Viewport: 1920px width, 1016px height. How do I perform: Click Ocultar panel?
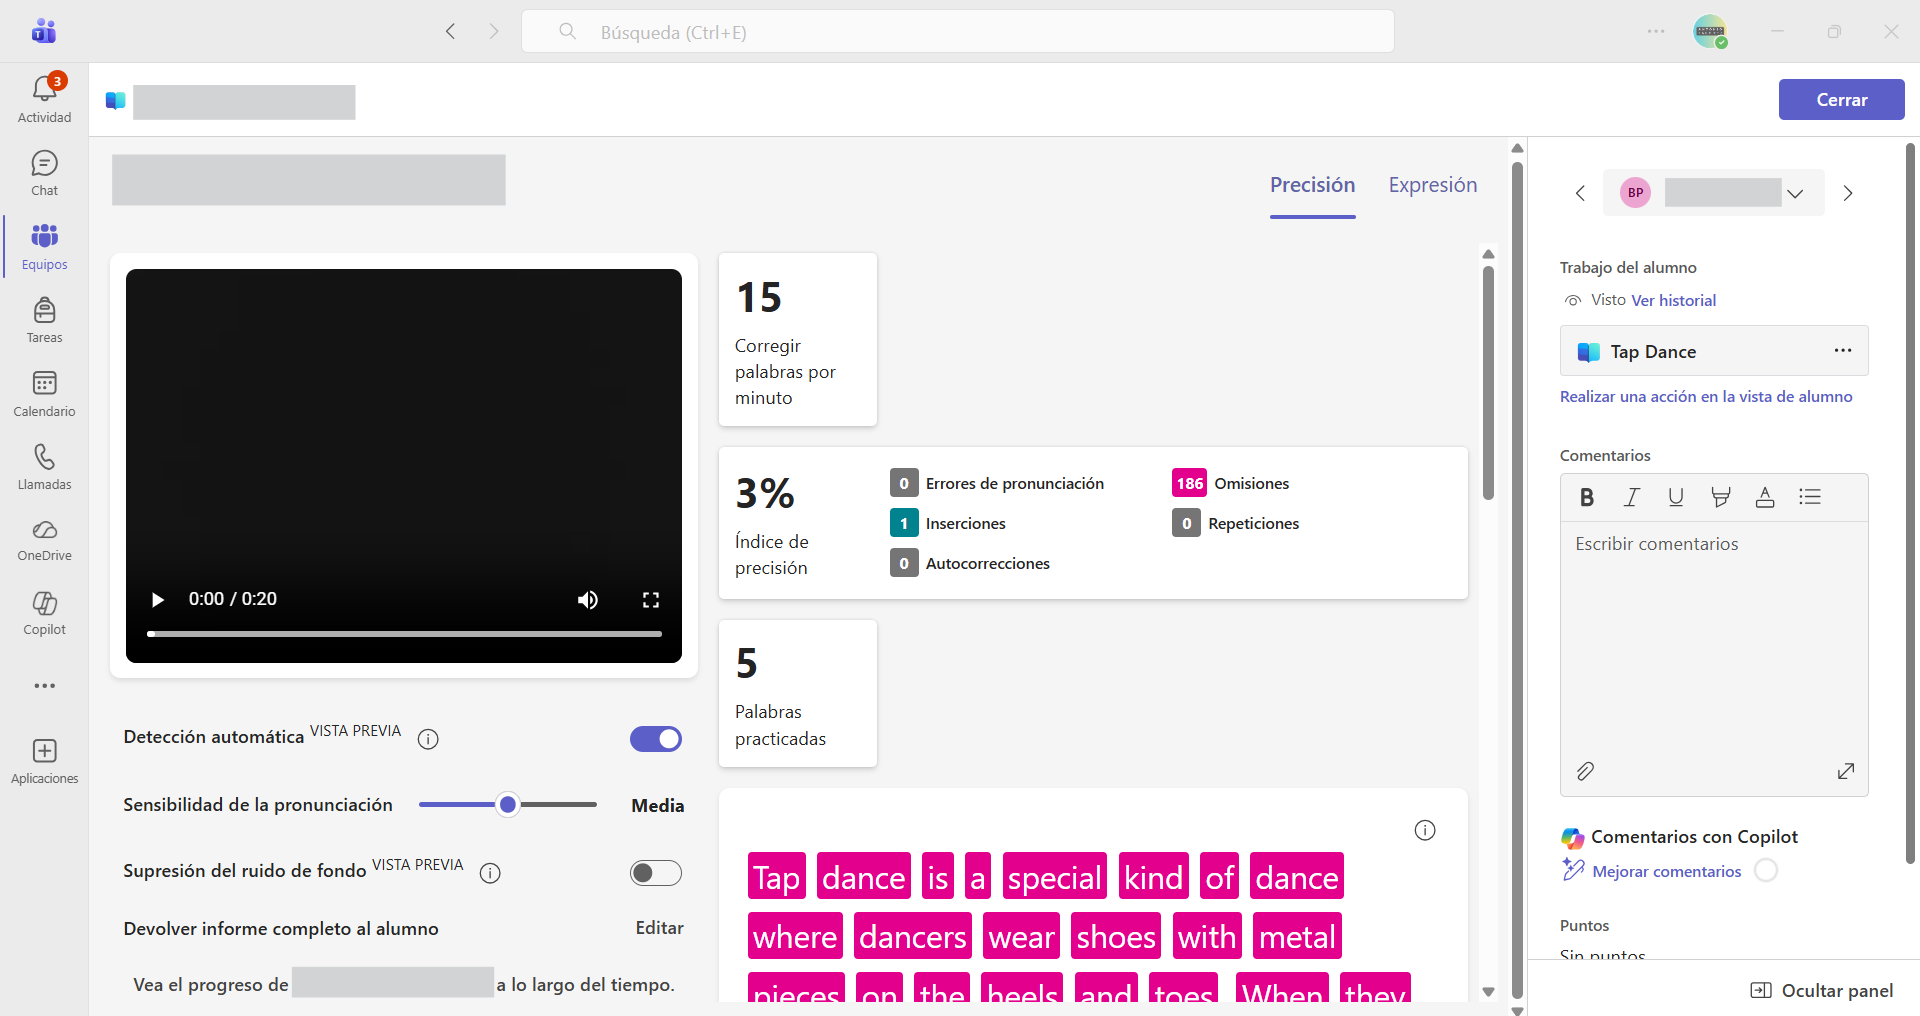(x=1821, y=990)
